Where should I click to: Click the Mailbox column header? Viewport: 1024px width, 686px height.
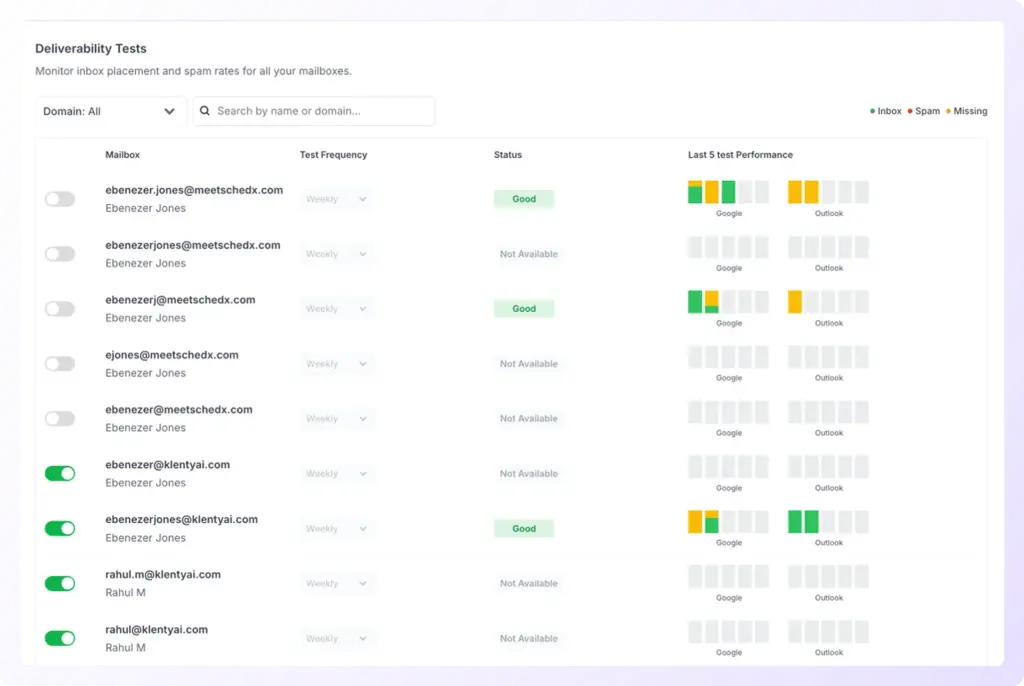point(122,155)
